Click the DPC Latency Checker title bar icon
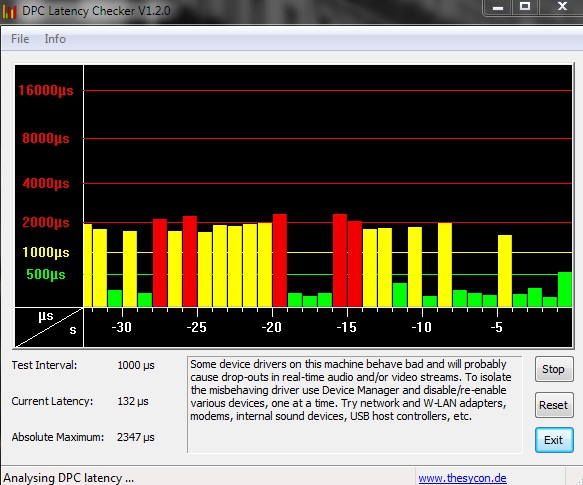 [9, 11]
